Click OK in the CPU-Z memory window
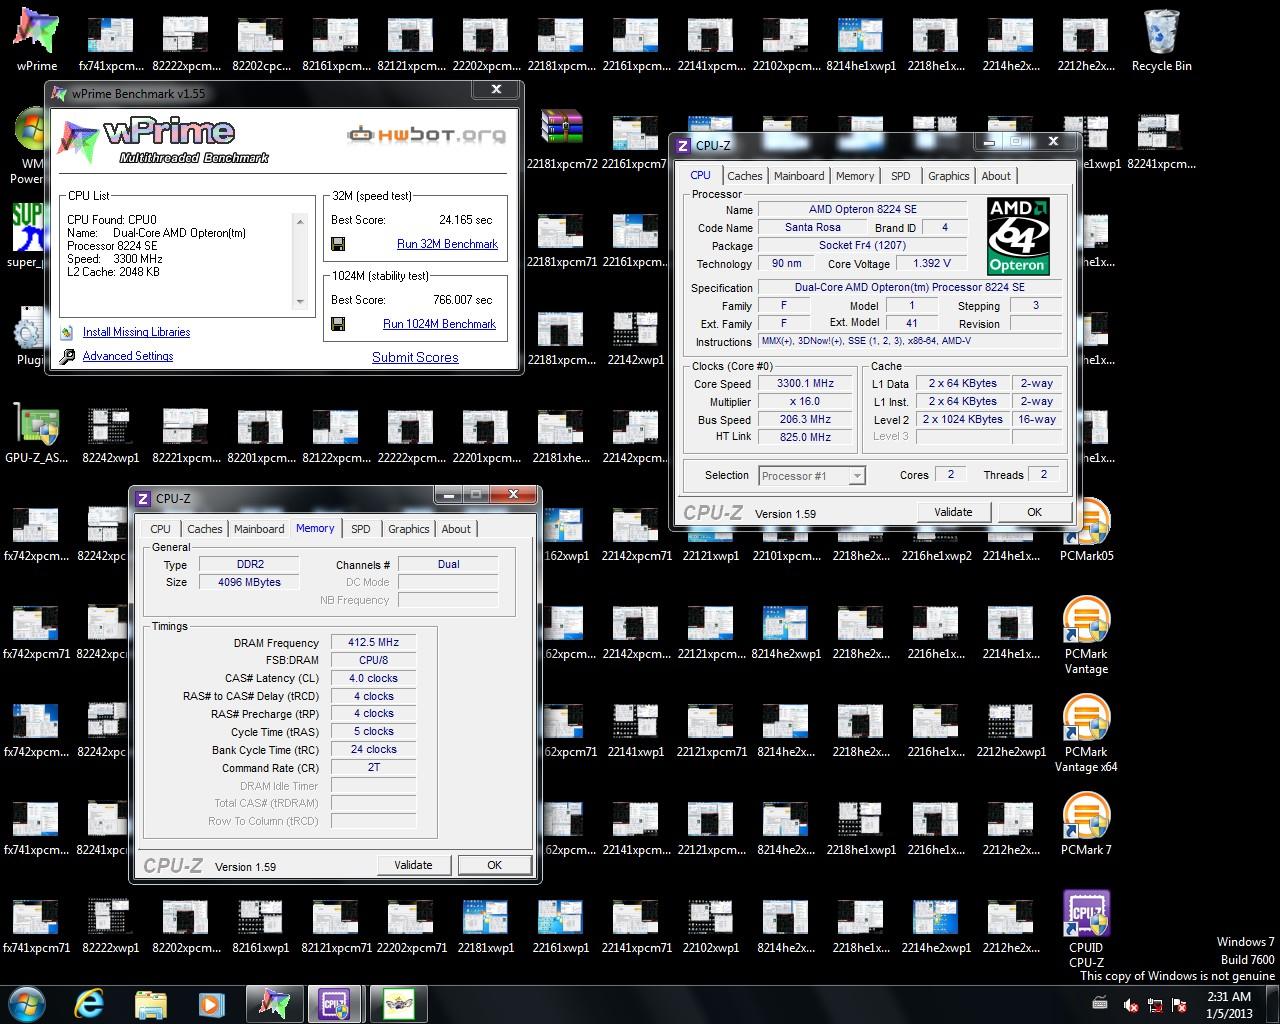The width and height of the screenshot is (1280, 1024). point(494,865)
